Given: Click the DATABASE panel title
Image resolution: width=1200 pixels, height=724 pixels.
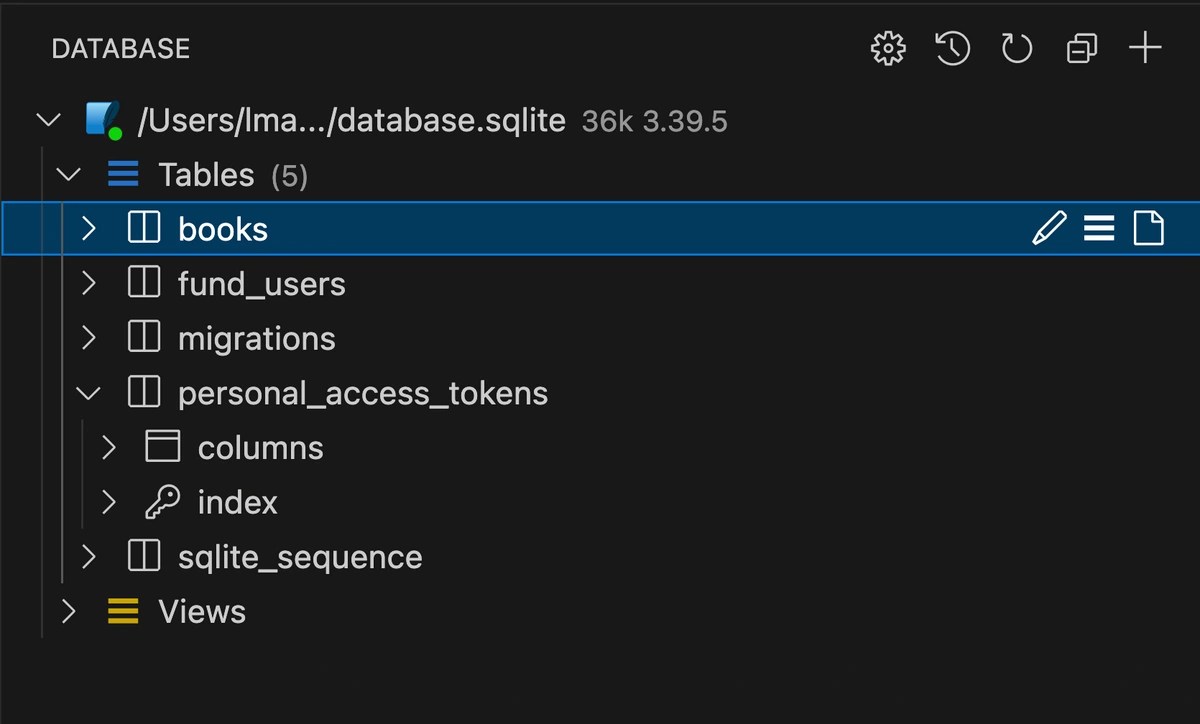Looking at the screenshot, I should pos(120,48).
